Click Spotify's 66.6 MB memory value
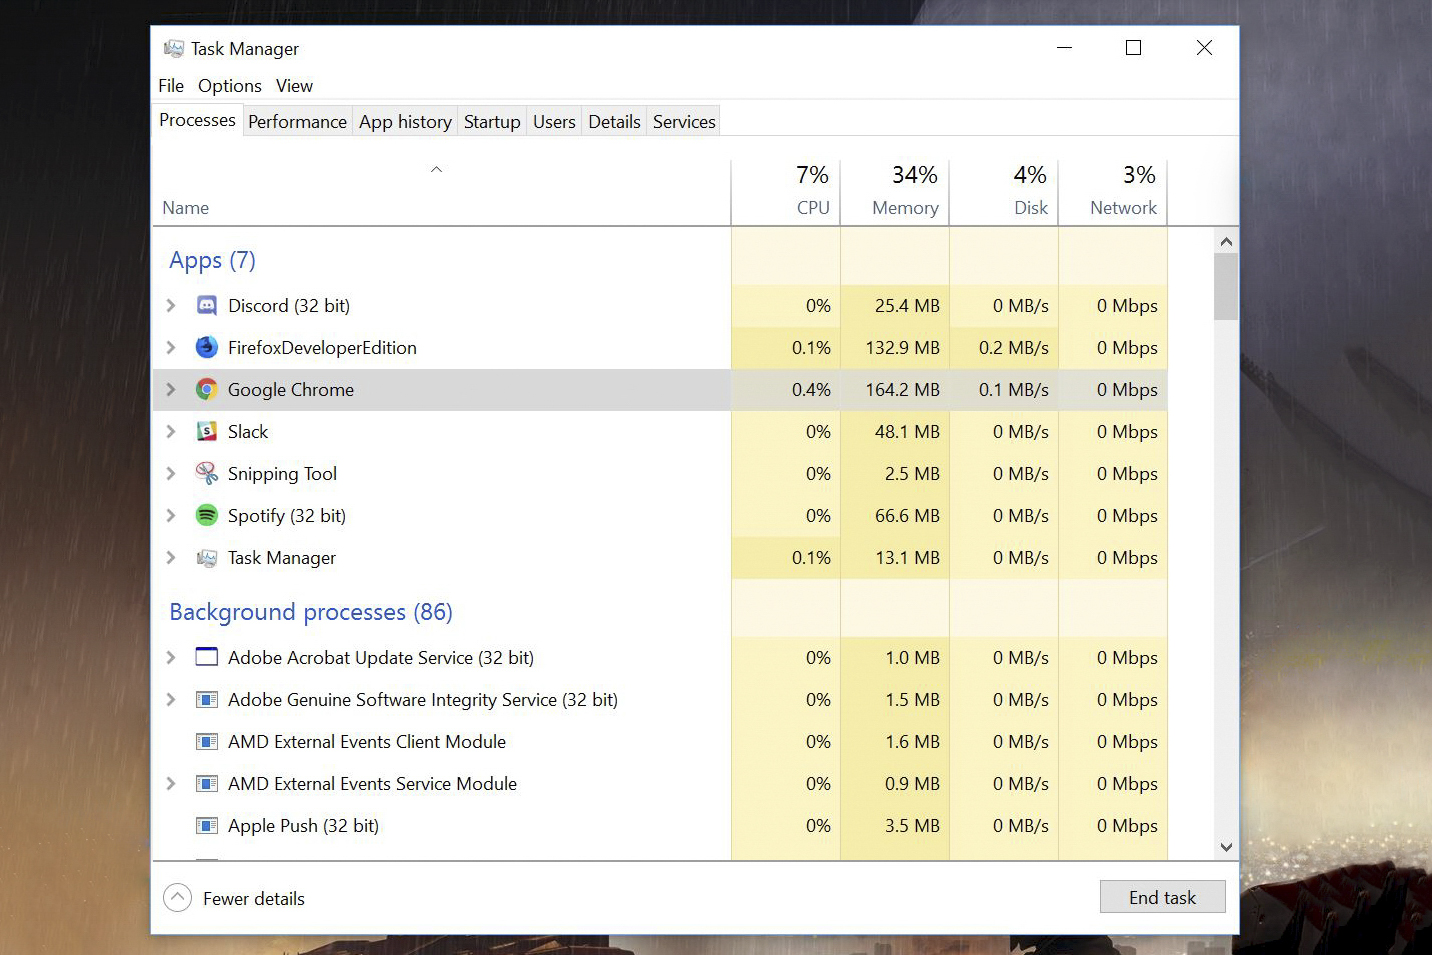This screenshot has width=1432, height=955. coord(907,516)
